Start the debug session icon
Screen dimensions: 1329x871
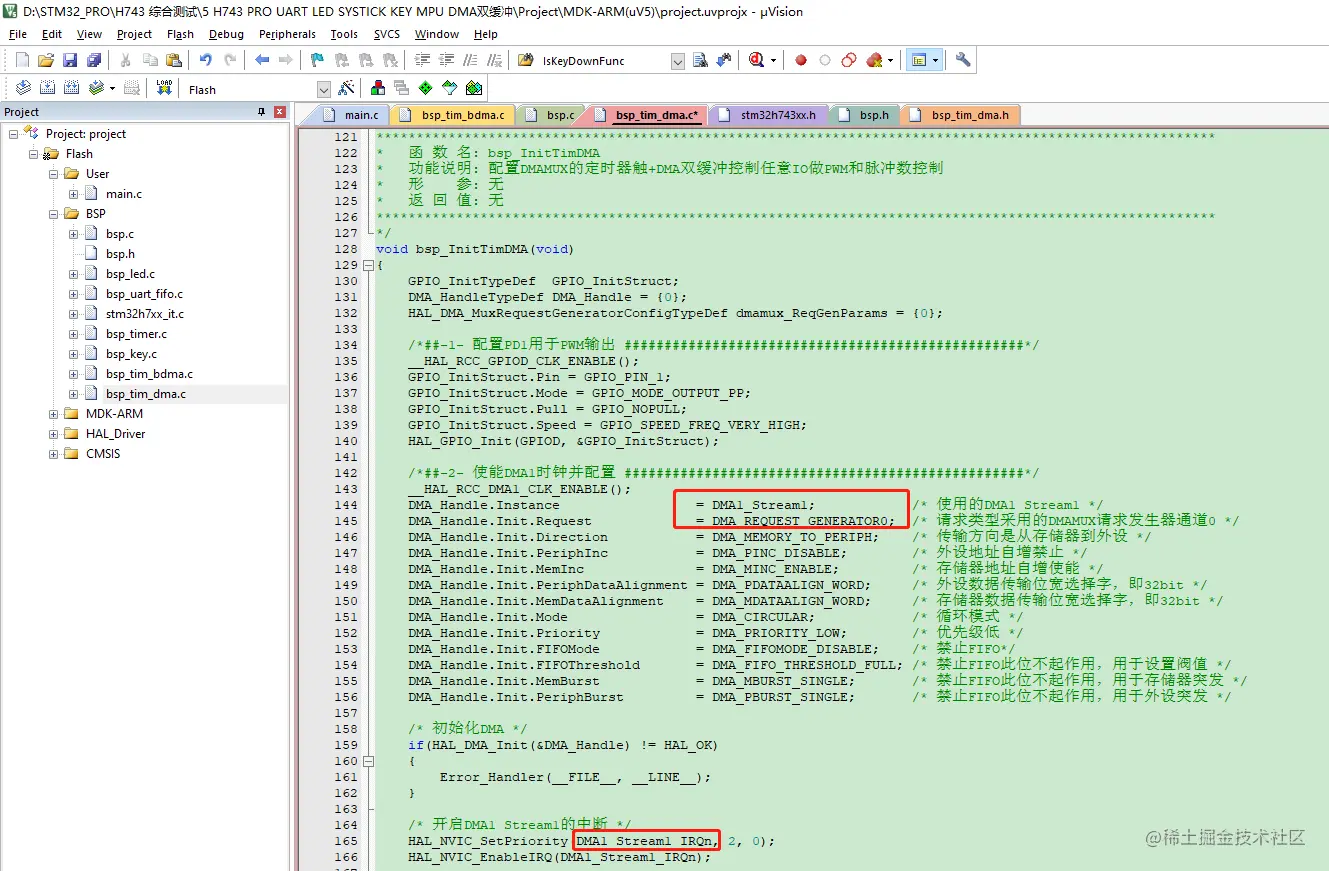[757, 60]
